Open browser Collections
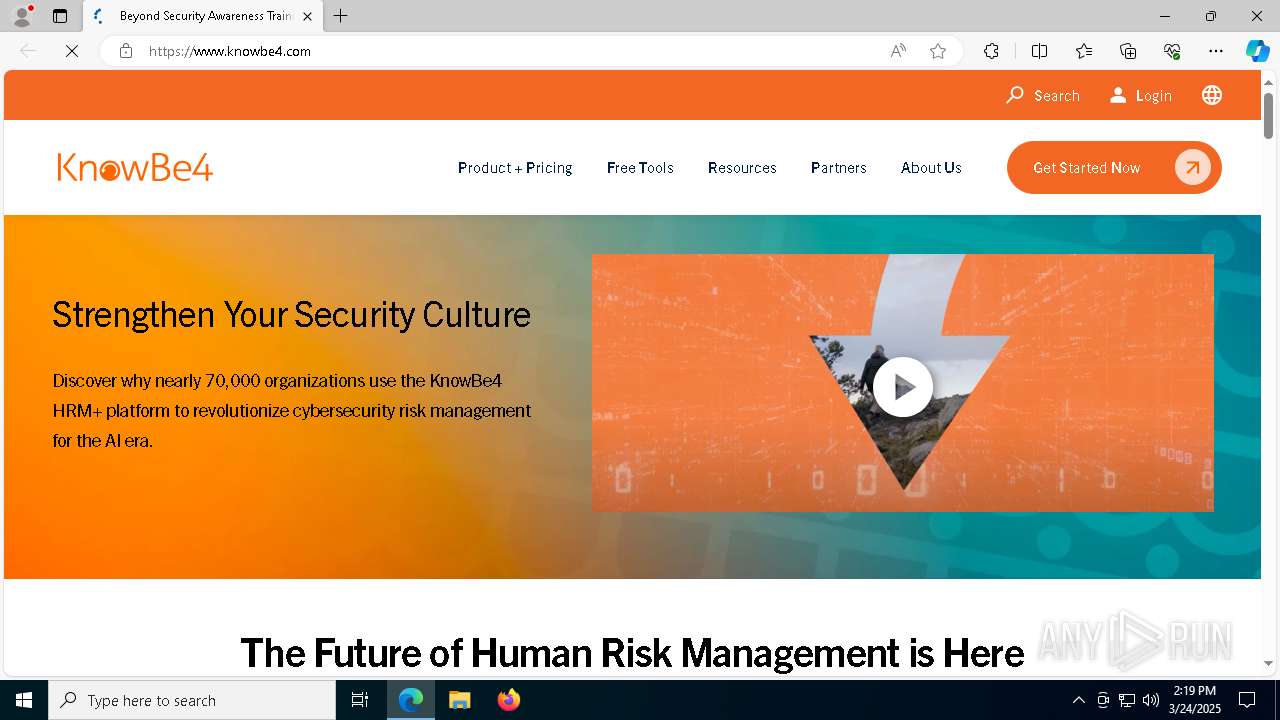Viewport: 1280px width, 720px height. [x=1128, y=51]
